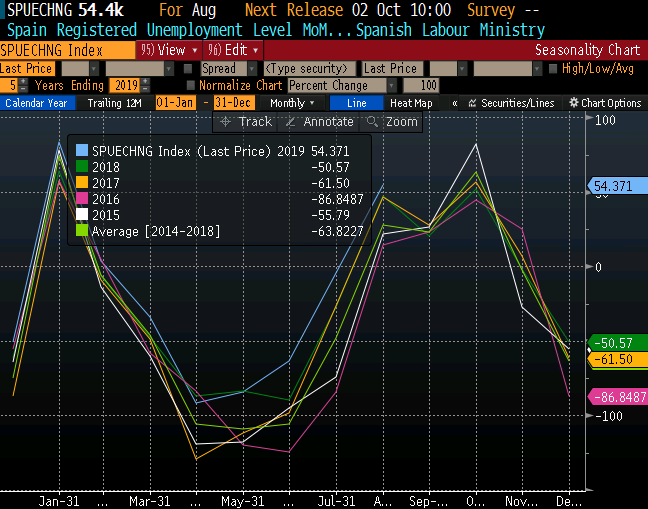Expand the Monthly frequency dropdown
Viewport: 648px width, 509px height.
point(293,103)
